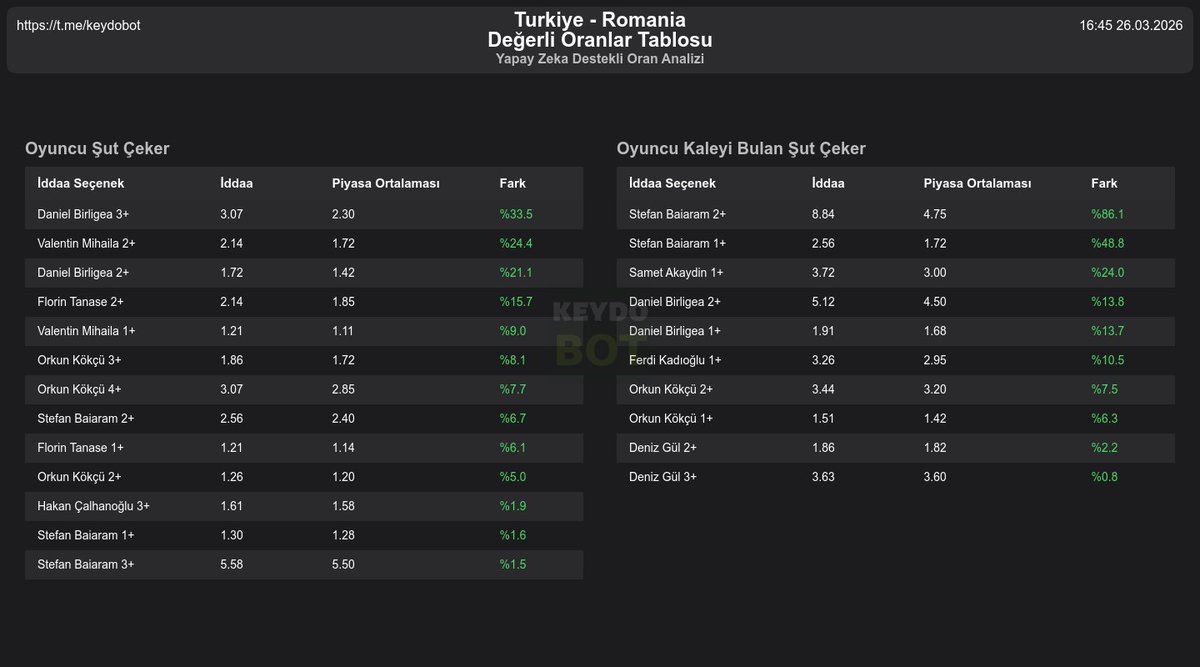Image resolution: width=1200 pixels, height=667 pixels.
Task: Click the %21.1 Fark value
Action: (x=516, y=272)
